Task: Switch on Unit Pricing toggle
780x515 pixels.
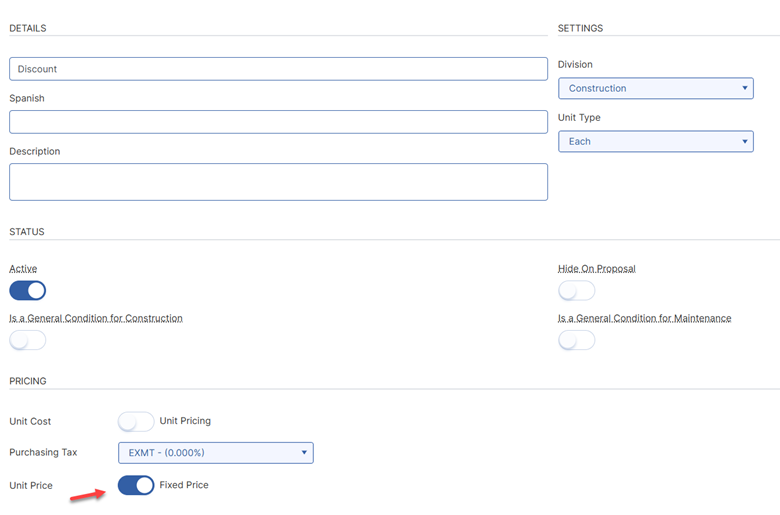Action: coord(136,421)
